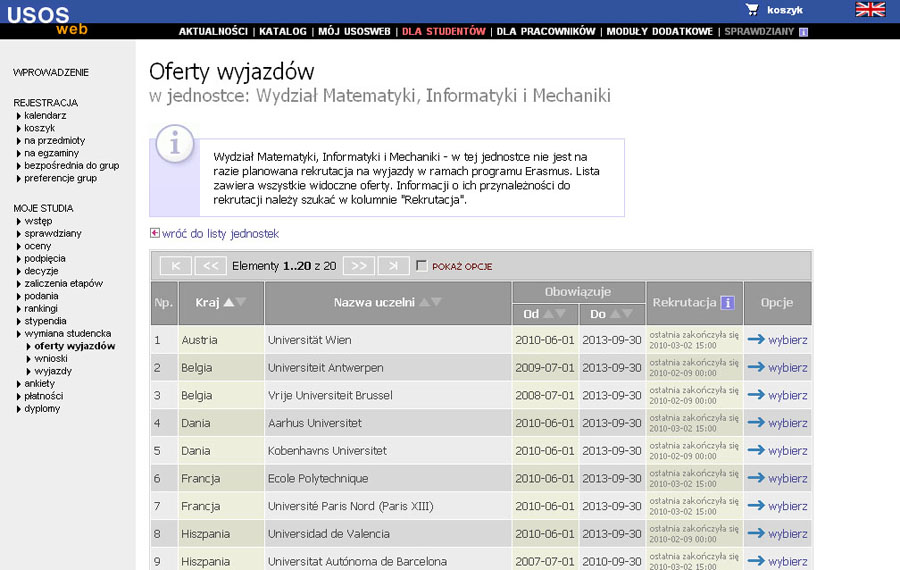The width and height of the screenshot is (900, 570).
Task: Go to previous page using double-arrow button
Action: 210,266
